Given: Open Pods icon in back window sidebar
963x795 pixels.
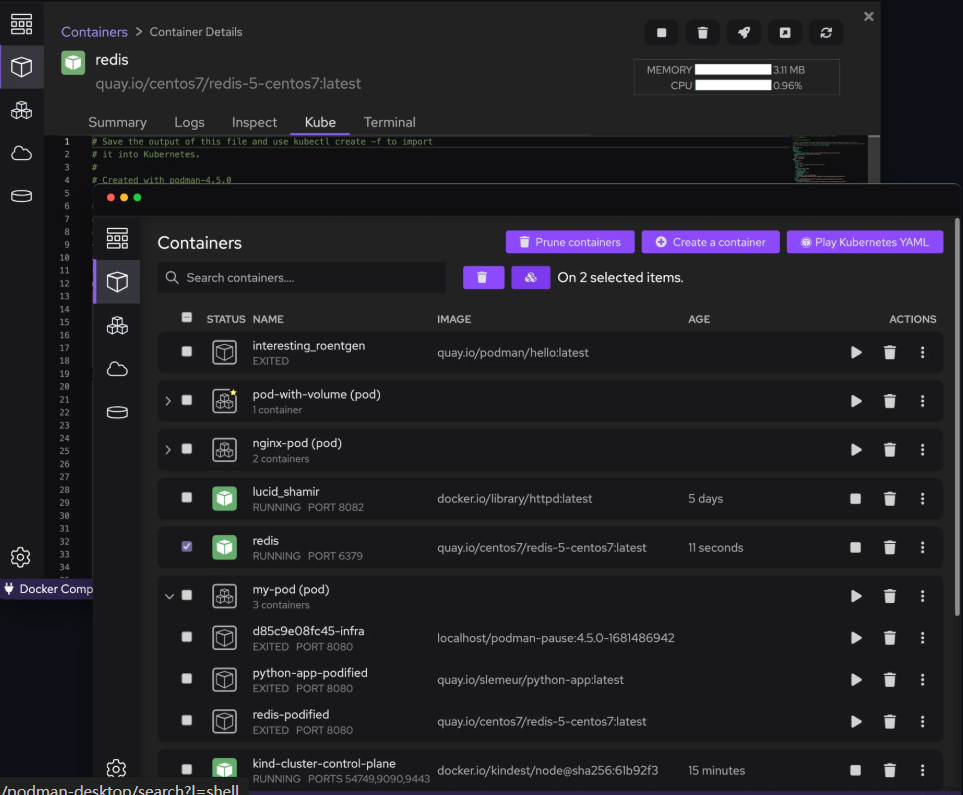Looking at the screenshot, I should [21, 111].
